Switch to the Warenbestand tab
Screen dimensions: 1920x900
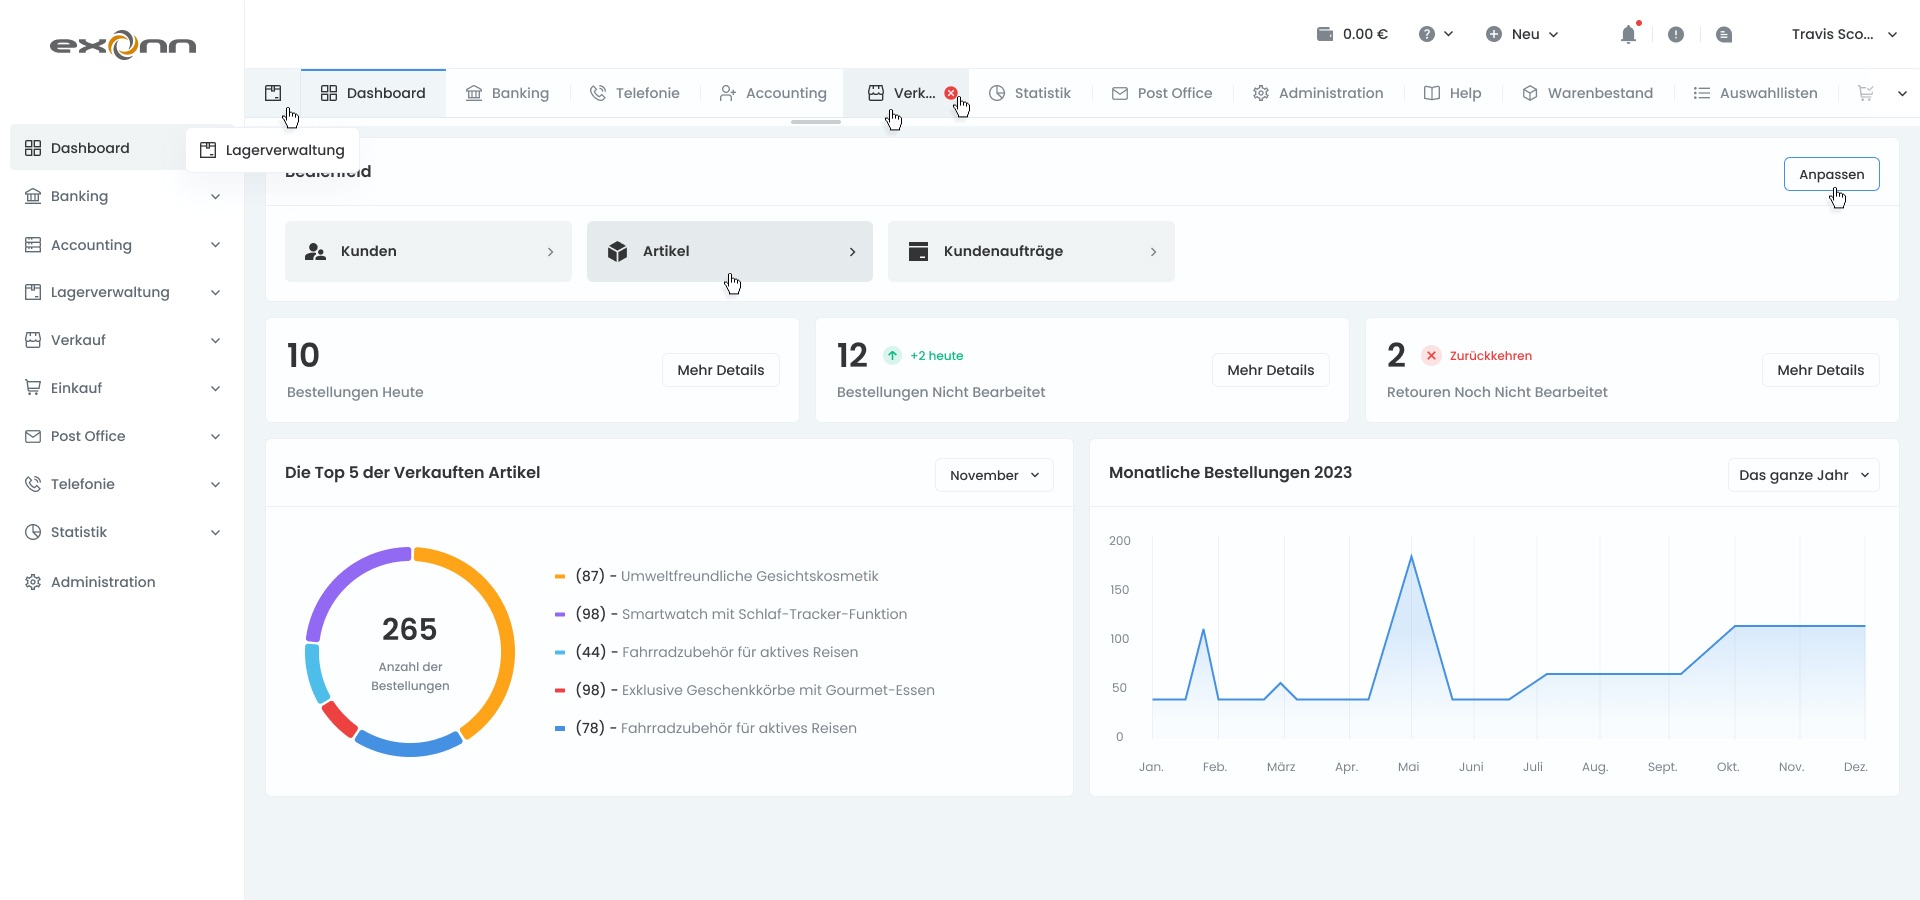coord(1588,93)
